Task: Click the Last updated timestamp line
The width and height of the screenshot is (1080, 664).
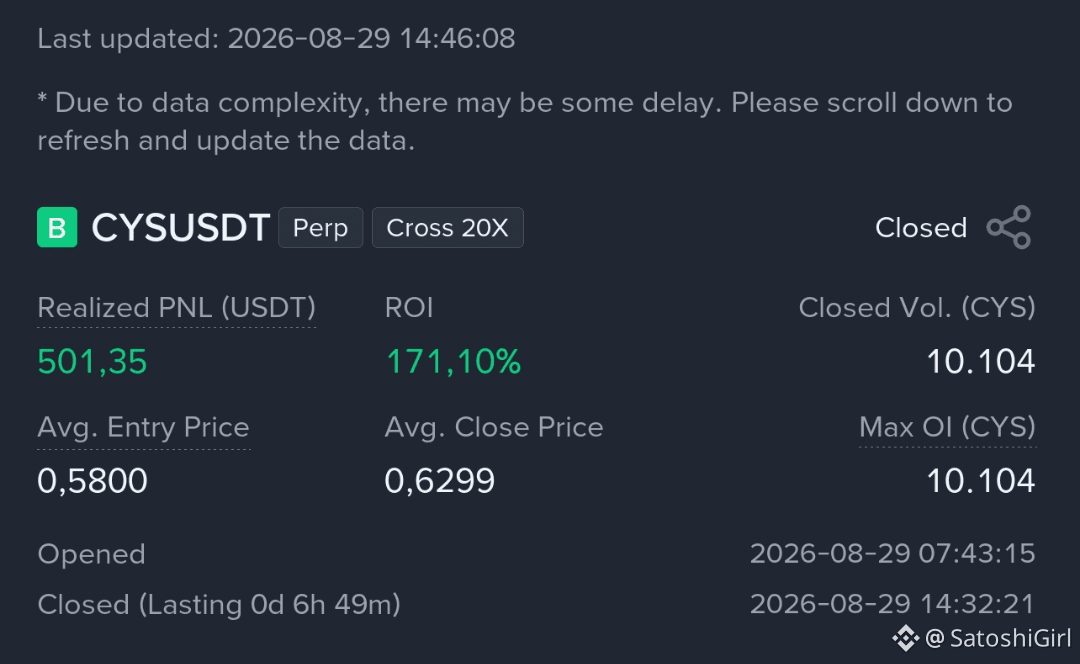Action: click(x=276, y=39)
